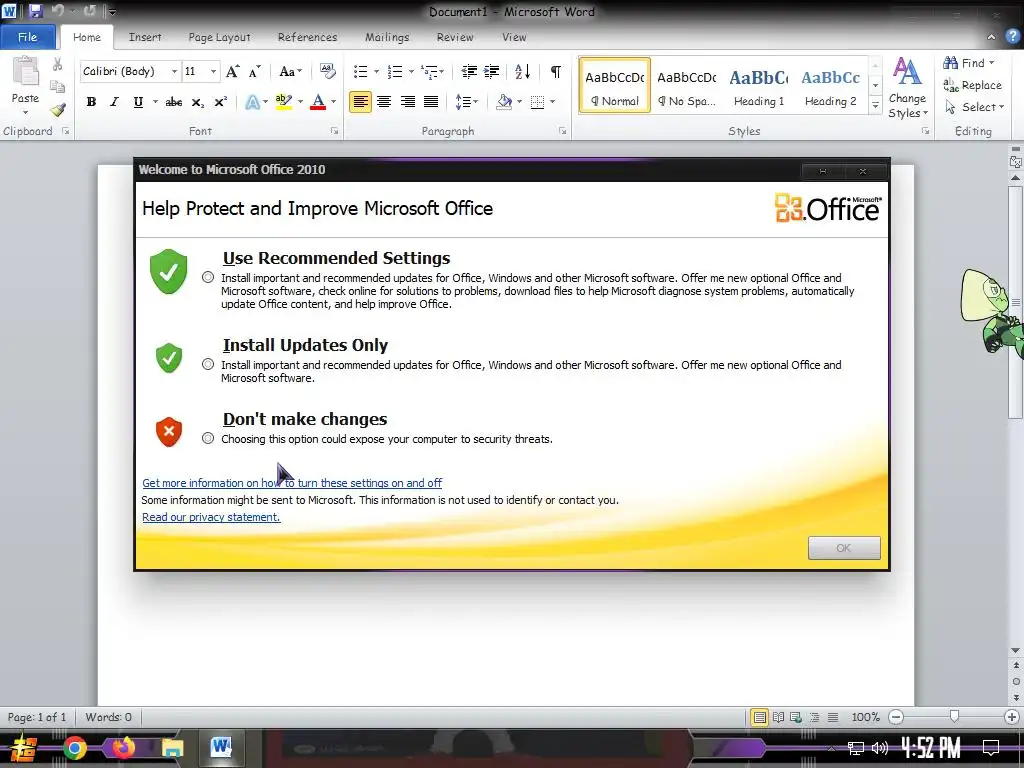Image resolution: width=1024 pixels, height=768 pixels.
Task: Expand the Styles gallery More arrow
Action: point(876,105)
